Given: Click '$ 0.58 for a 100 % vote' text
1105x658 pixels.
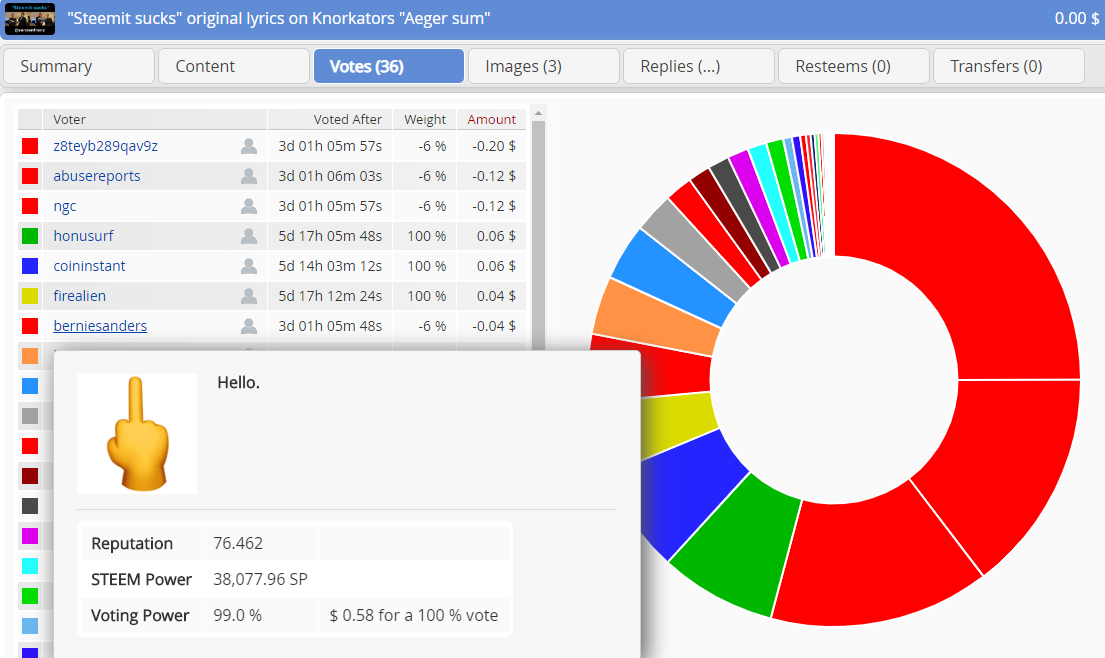Looking at the screenshot, I should [414, 615].
